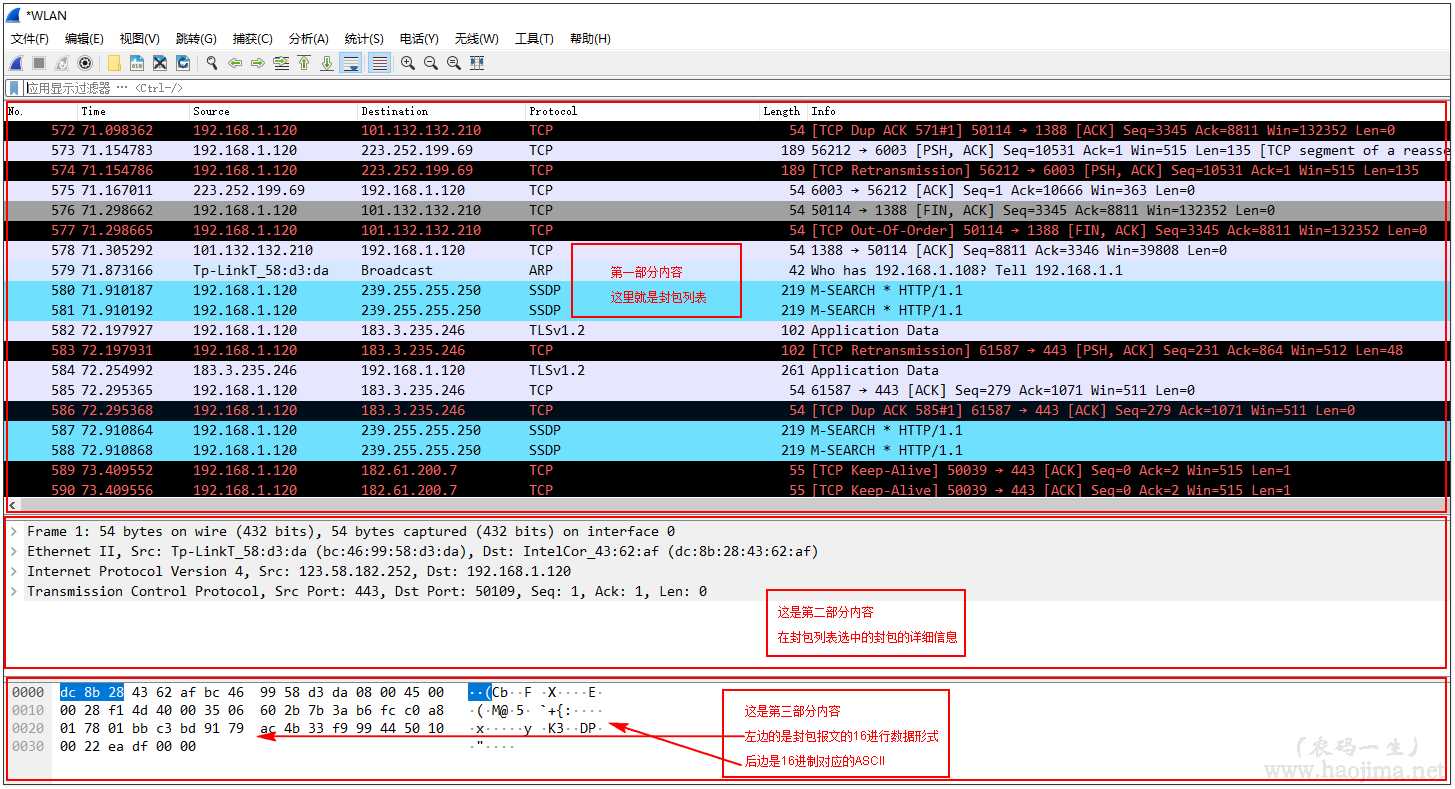Select packet 575 from 223.252.199.69
Screen dimensions: 1455x789
[726, 190]
